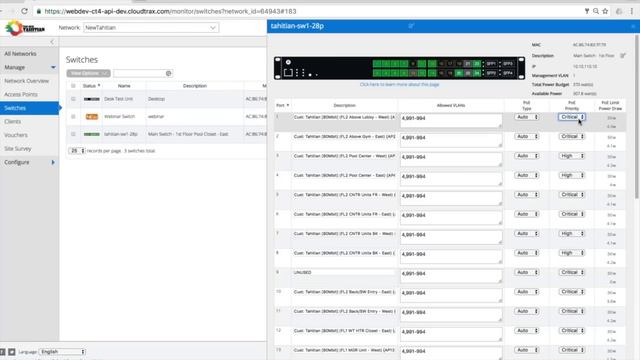Edit the port 5 Allowed VLANs field
Image resolution: width=640 pixels, height=360 pixels.
coord(451,198)
